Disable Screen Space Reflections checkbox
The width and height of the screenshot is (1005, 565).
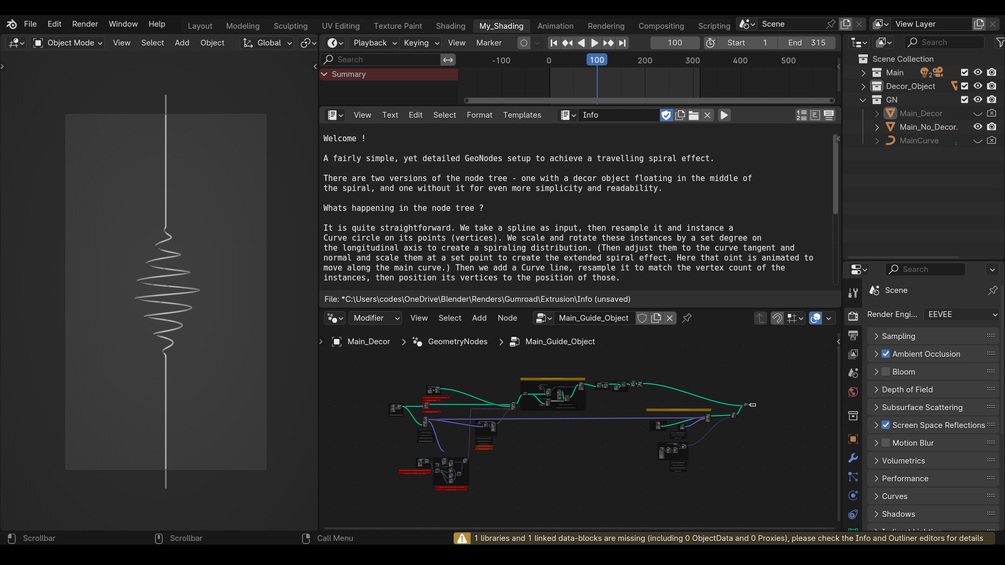(x=886, y=425)
